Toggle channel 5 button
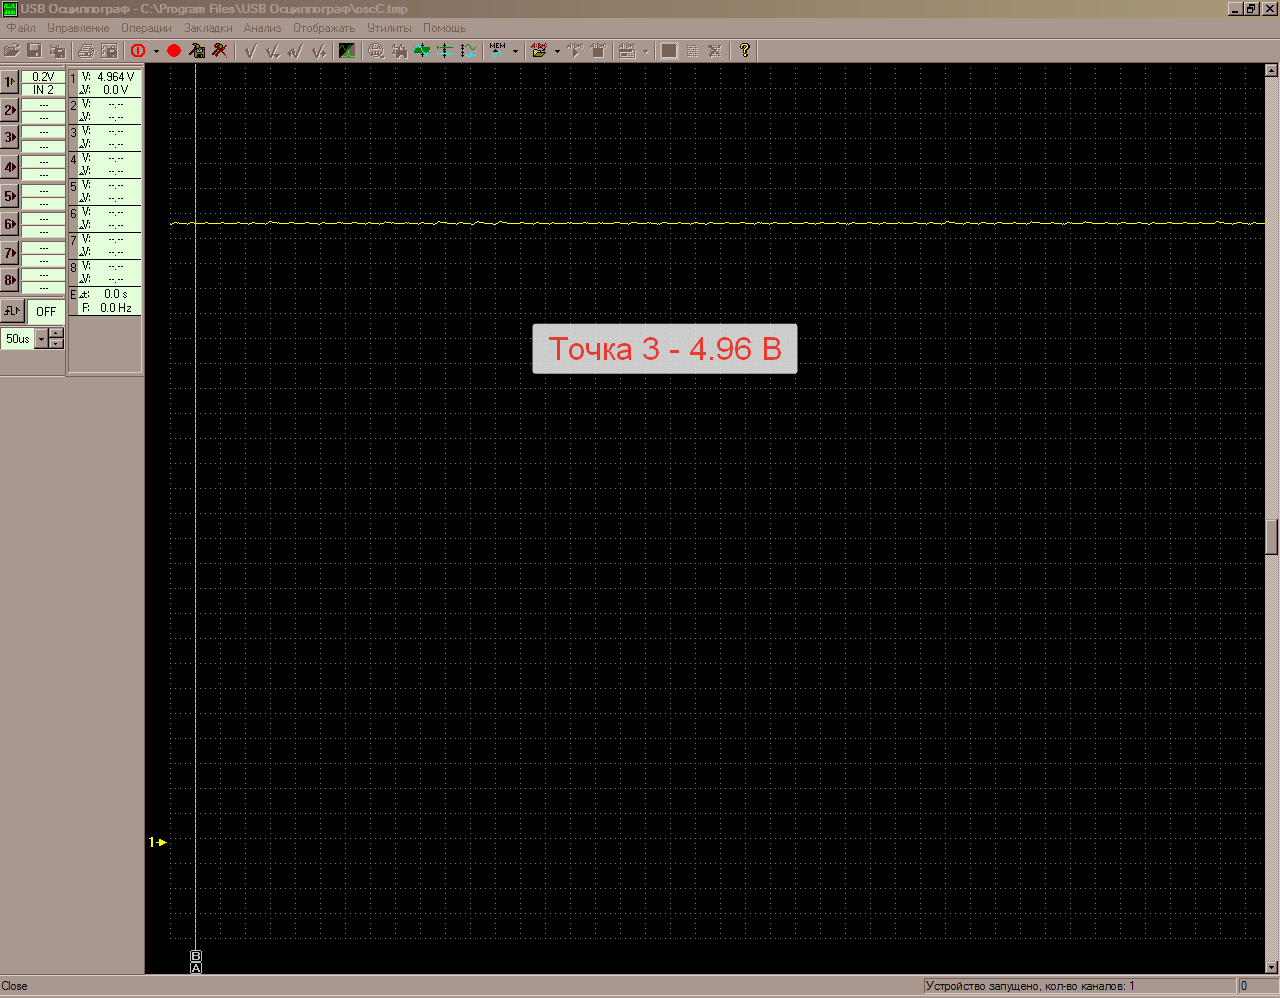Image resolution: width=1280 pixels, height=998 pixels. point(10,196)
